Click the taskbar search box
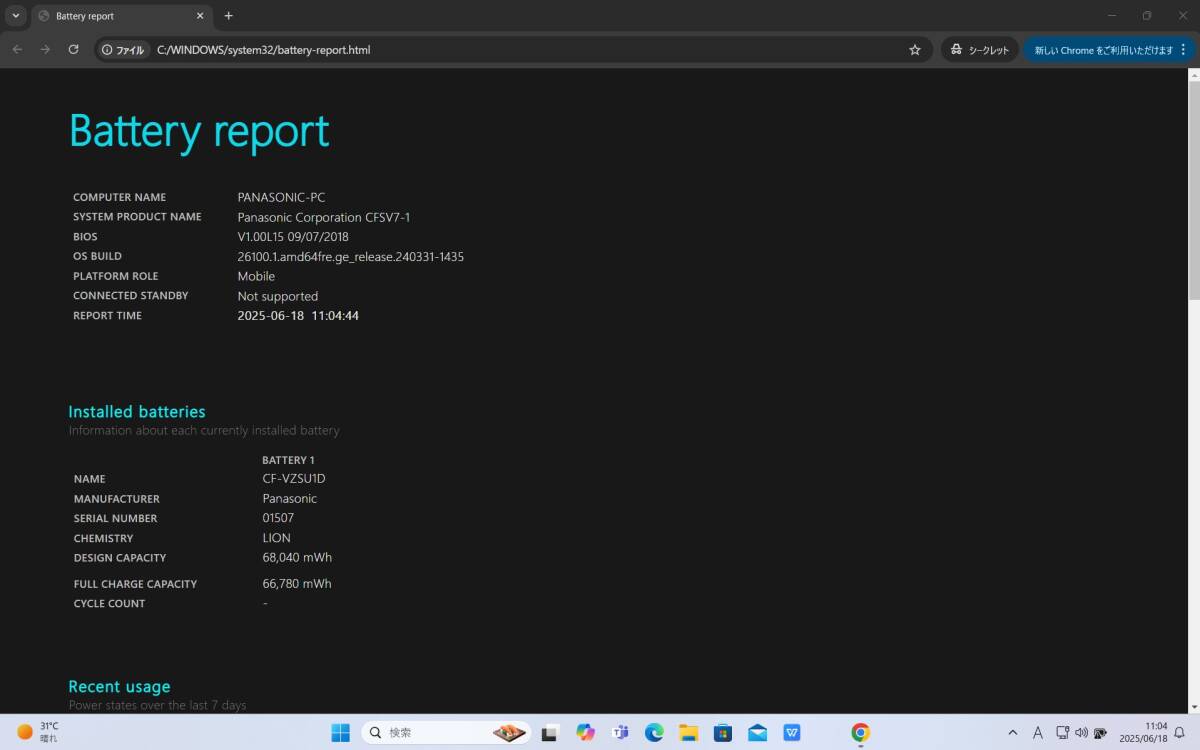The height and width of the screenshot is (750, 1200). pyautogui.click(x=445, y=732)
